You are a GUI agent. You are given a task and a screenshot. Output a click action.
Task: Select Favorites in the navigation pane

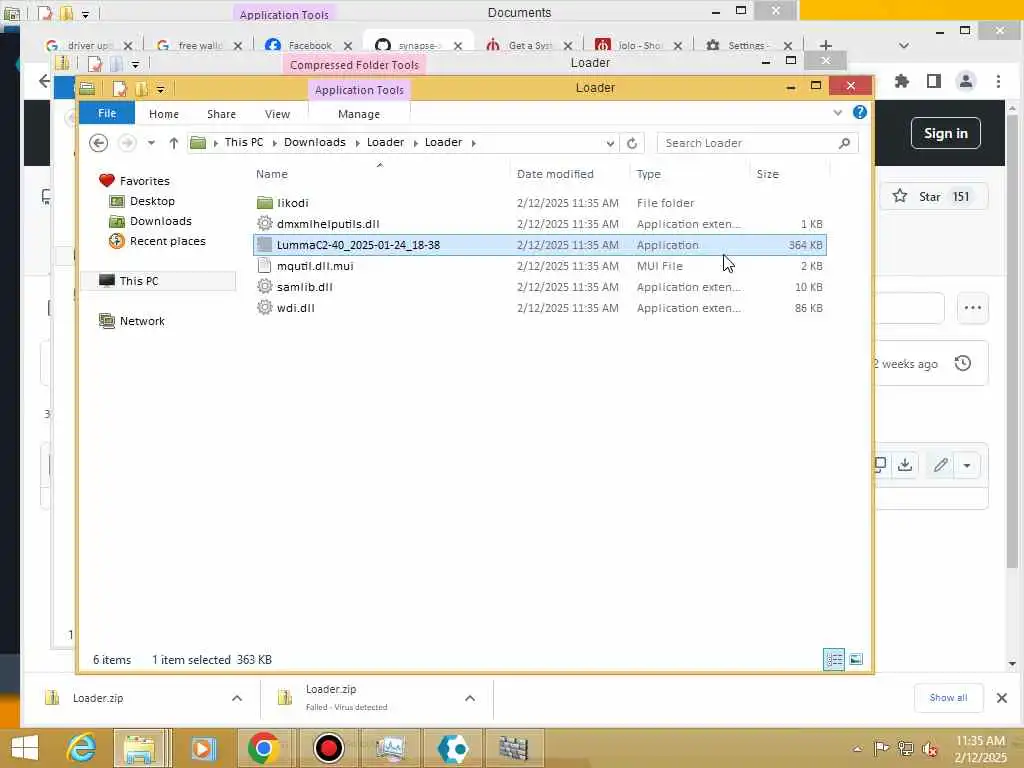point(144,181)
